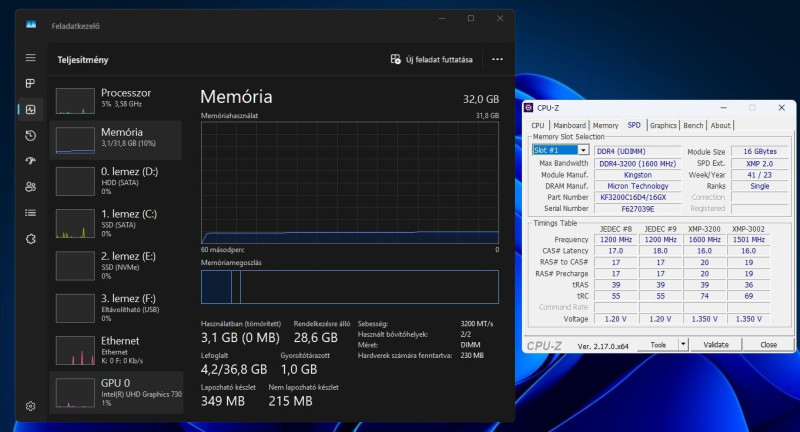Switch to the Bench tab in CPU-Z
800x432 pixels.
click(x=693, y=125)
